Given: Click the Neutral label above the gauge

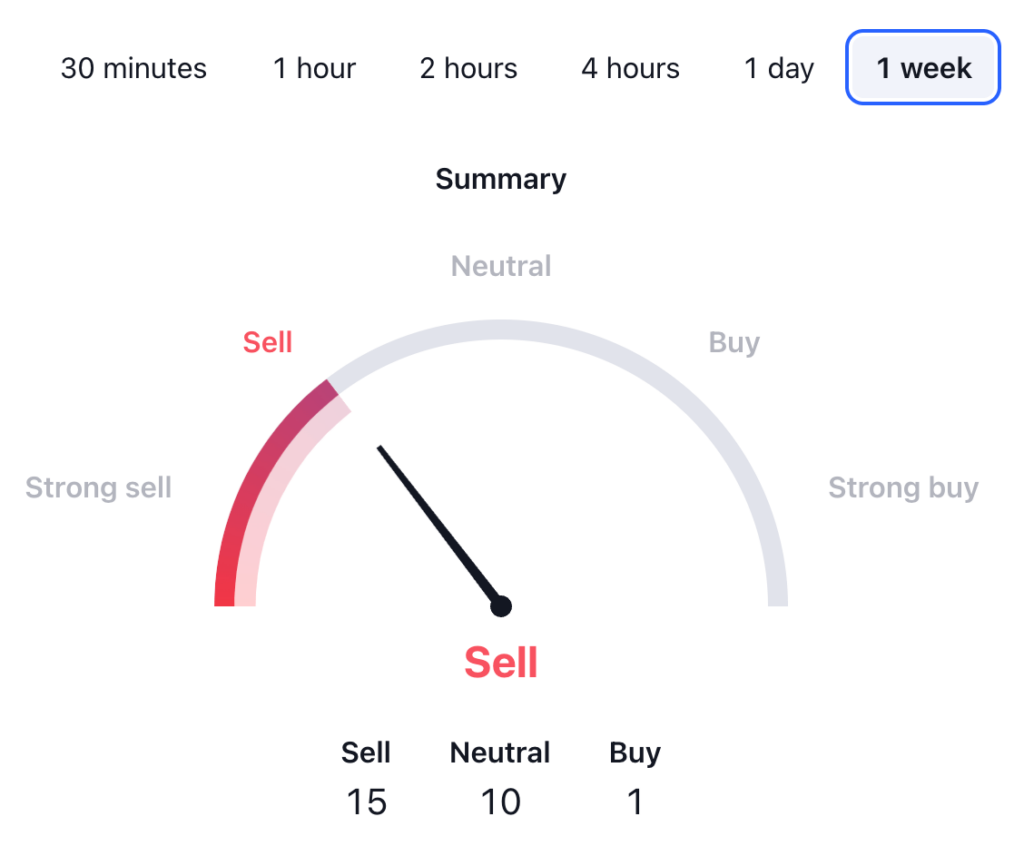Looking at the screenshot, I should (501, 266).
